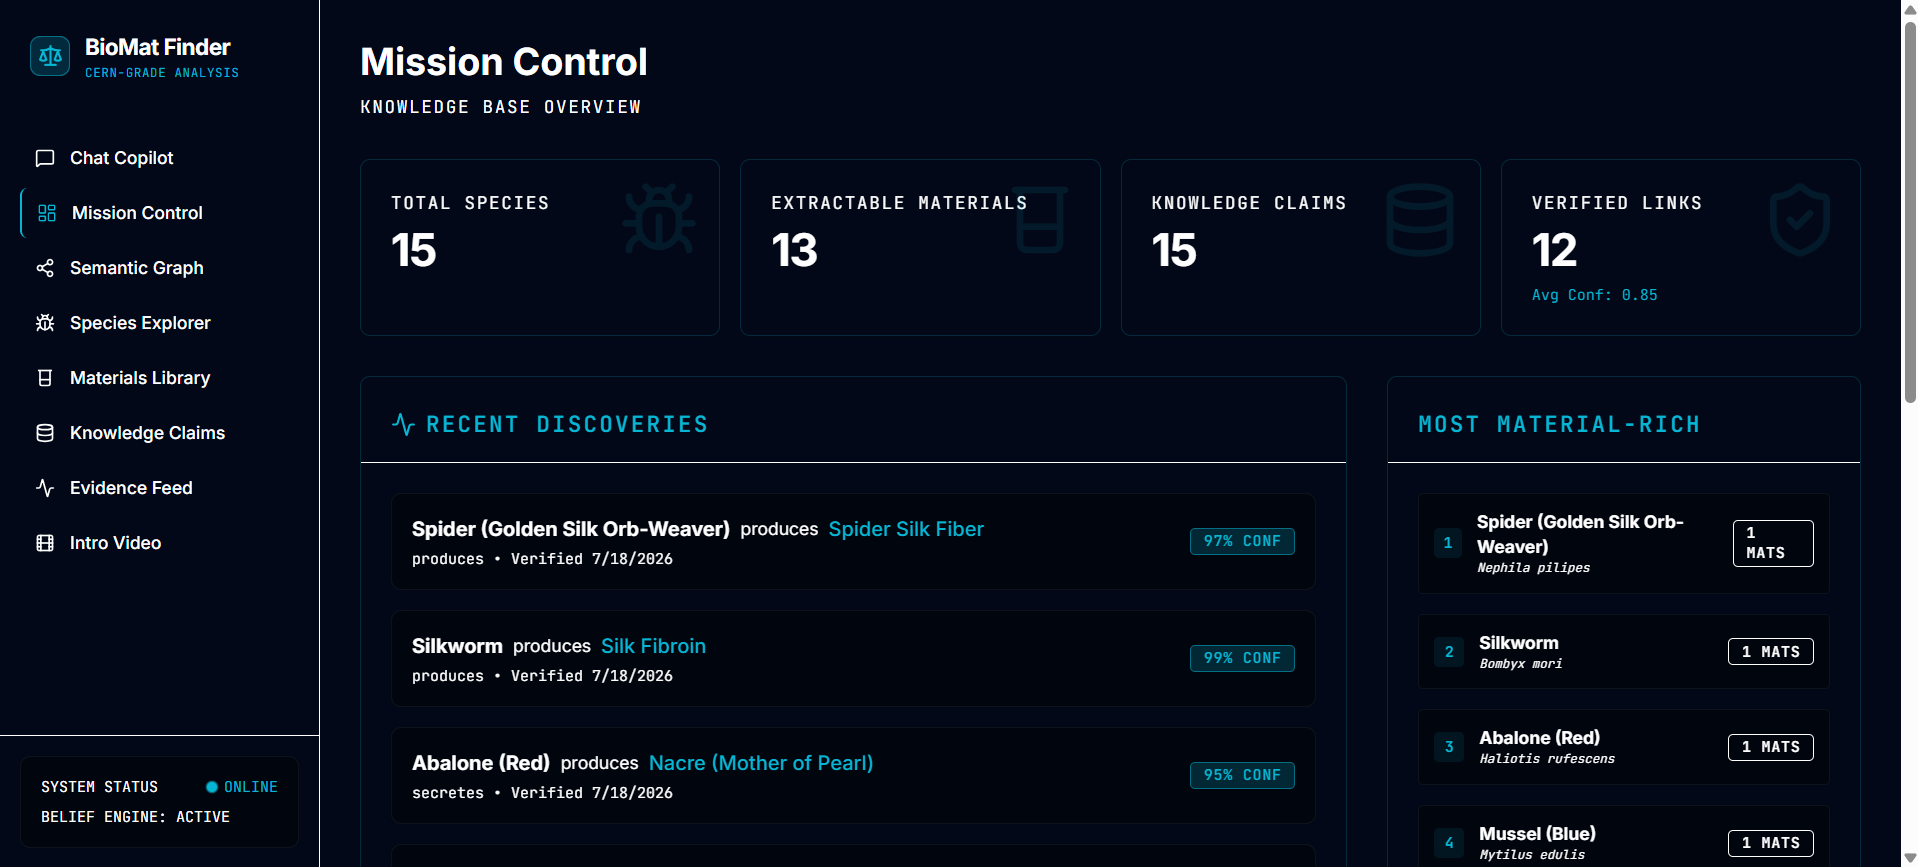Image resolution: width=1918 pixels, height=867 pixels.
Task: Click the beaker icon in Extractable Materials card
Action: point(1039,219)
